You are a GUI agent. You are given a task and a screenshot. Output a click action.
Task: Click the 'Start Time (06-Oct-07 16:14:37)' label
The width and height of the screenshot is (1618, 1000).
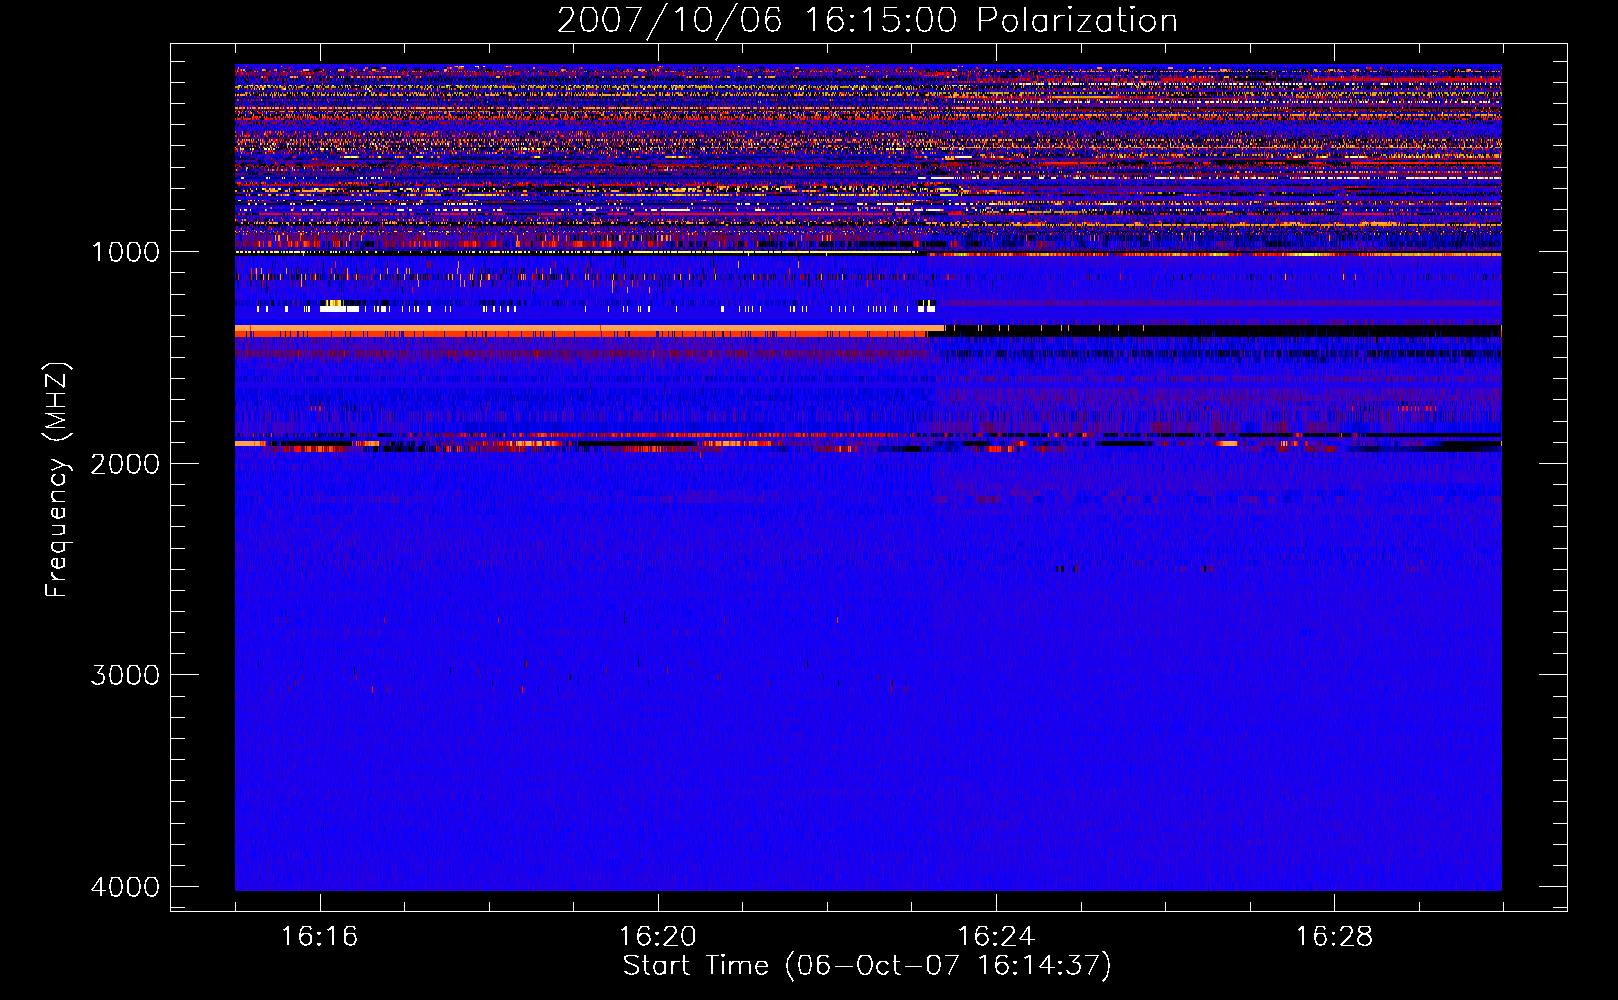click(867, 966)
